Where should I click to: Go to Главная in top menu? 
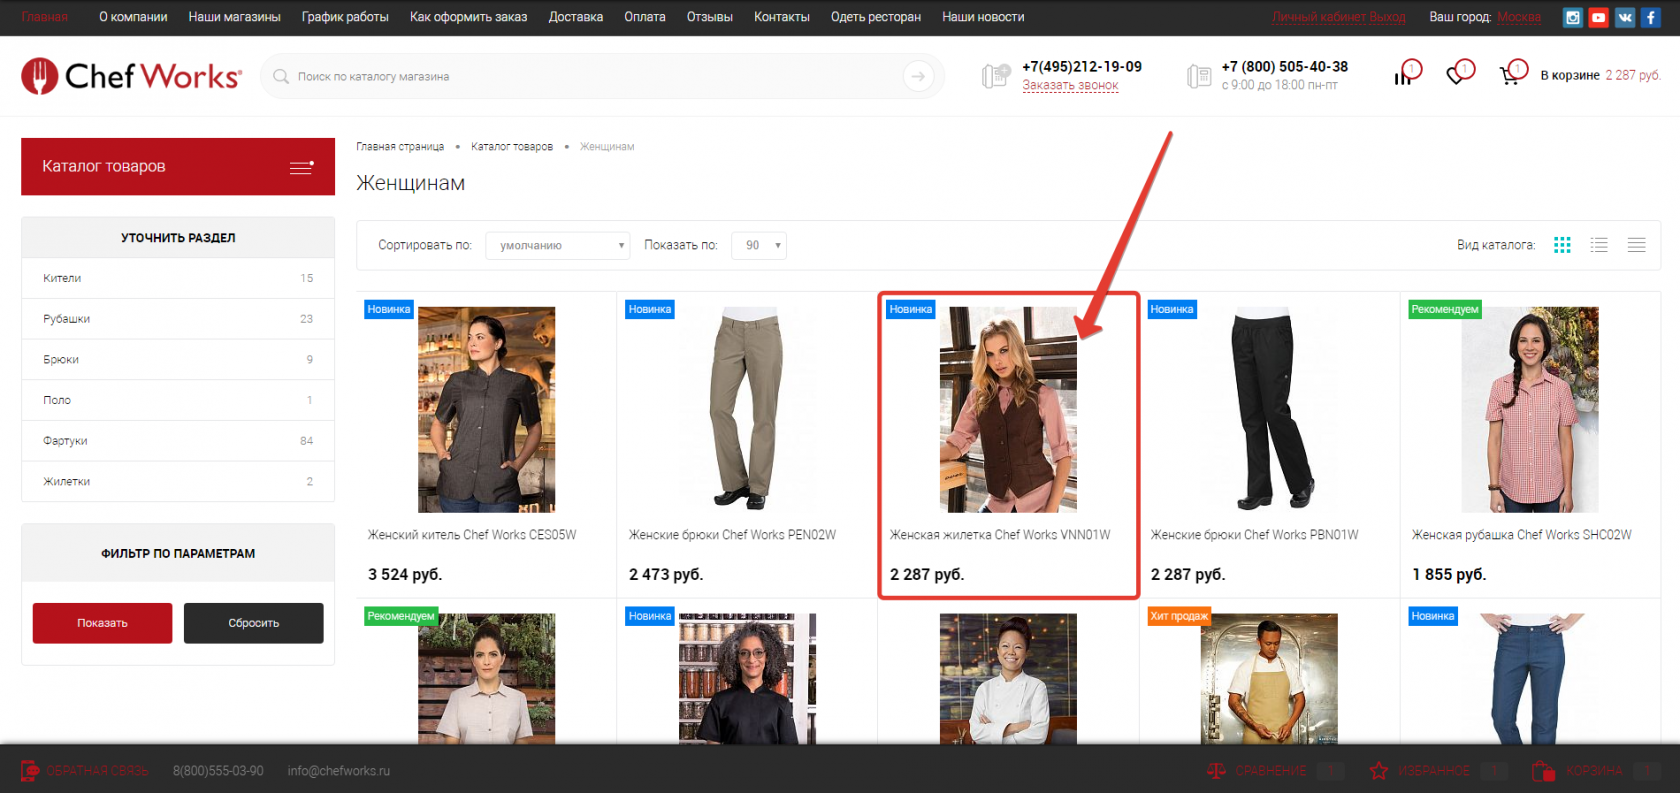tap(45, 17)
